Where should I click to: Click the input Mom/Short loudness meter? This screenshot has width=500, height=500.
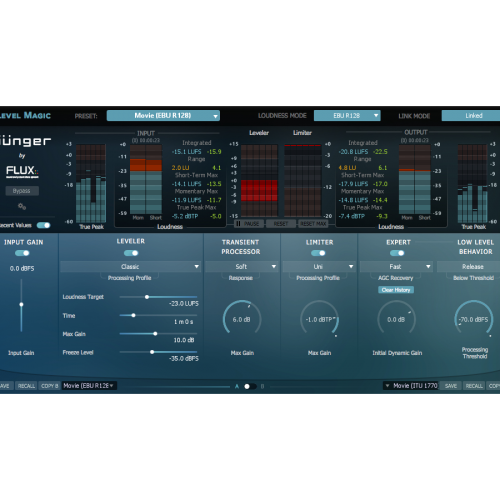coord(146,179)
